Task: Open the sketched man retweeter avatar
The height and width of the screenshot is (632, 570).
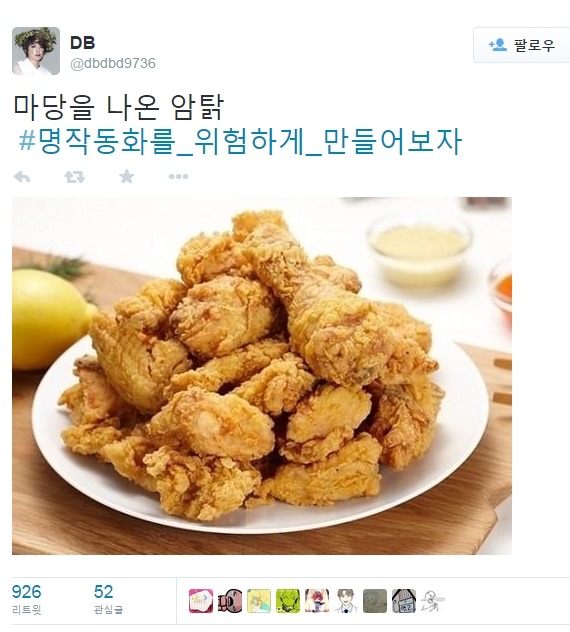Action: (x=346, y=601)
